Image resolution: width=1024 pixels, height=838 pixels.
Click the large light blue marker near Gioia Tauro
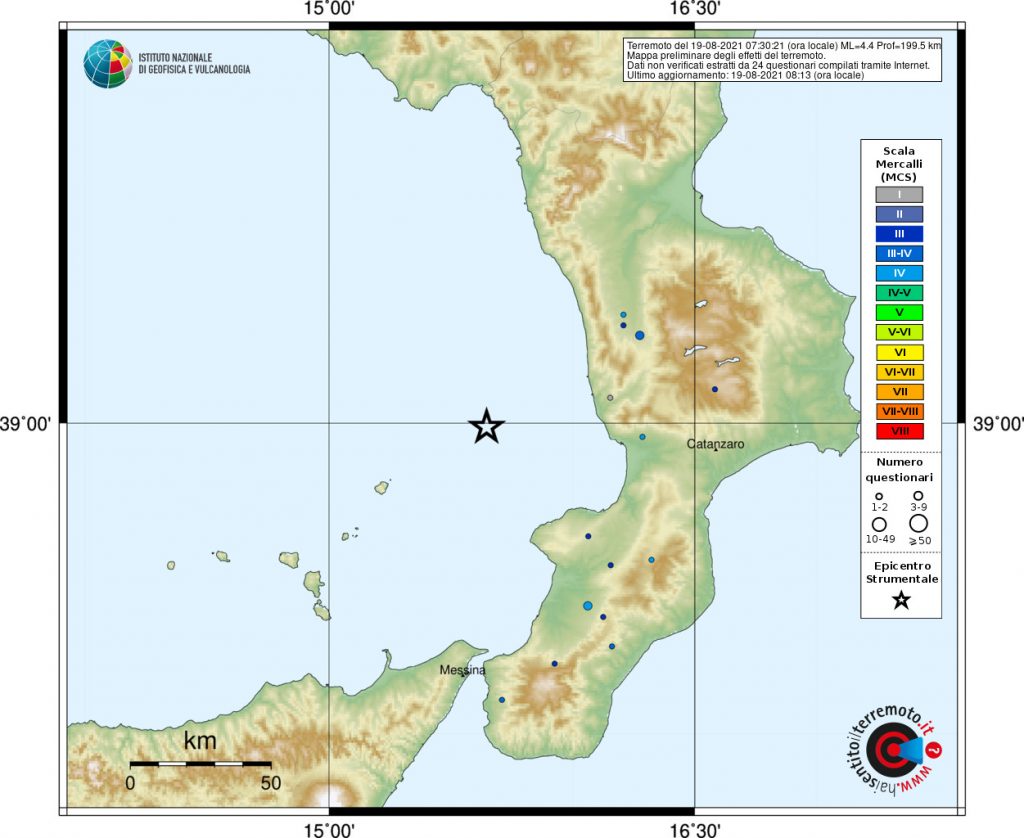(x=587, y=605)
